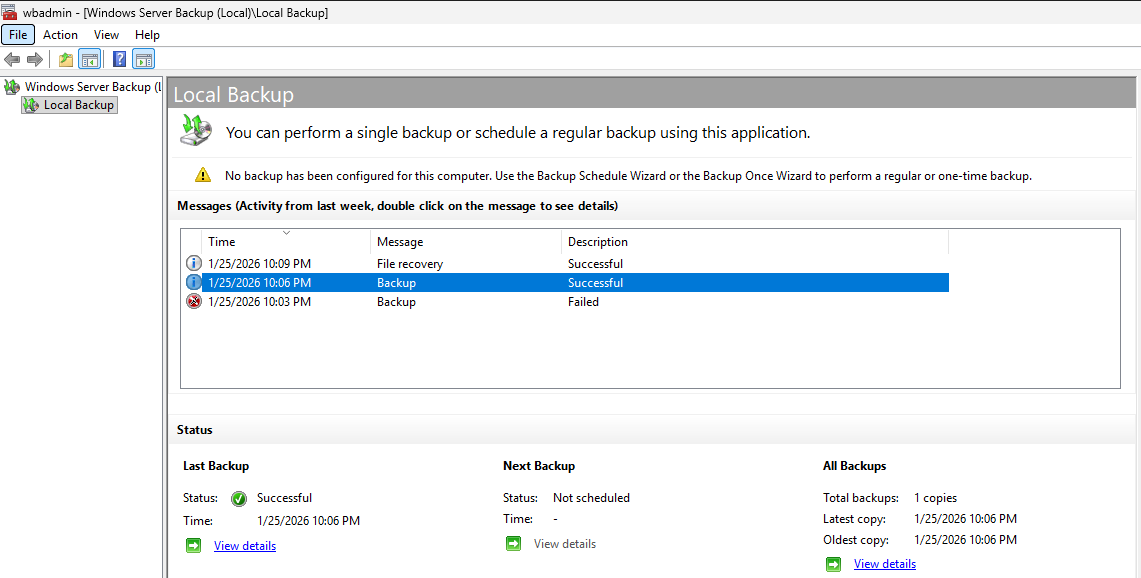
Task: Open the Help question mark icon
Action: tap(118, 58)
